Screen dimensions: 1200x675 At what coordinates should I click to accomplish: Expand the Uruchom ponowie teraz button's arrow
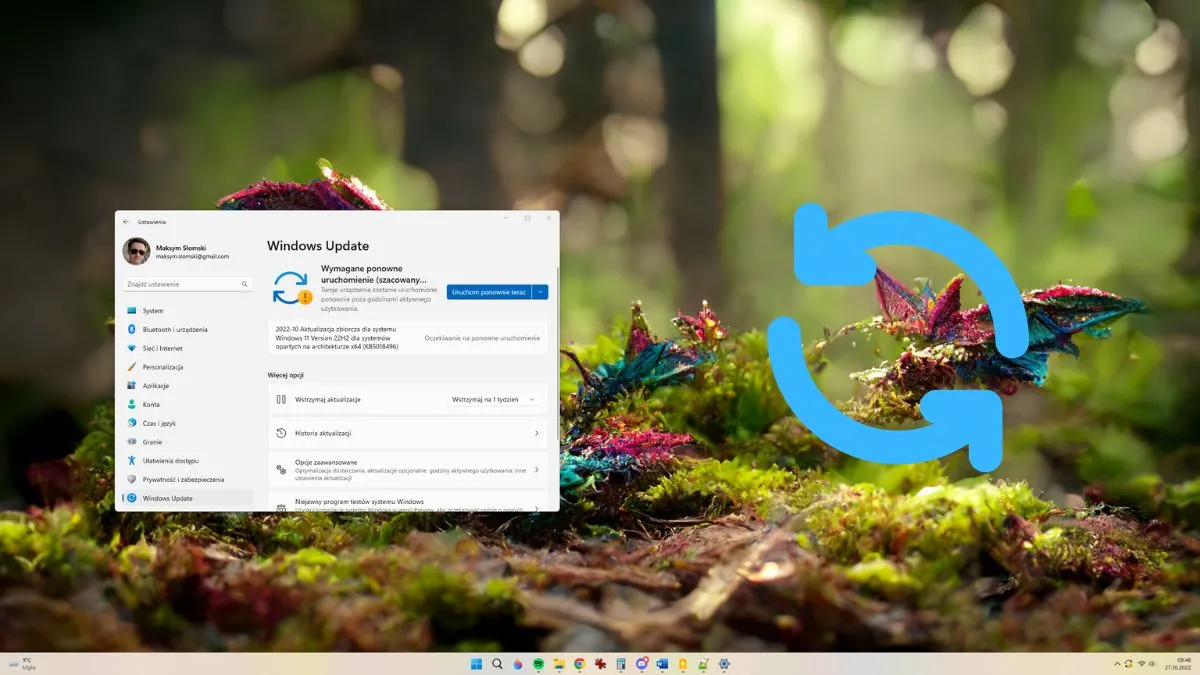click(x=539, y=292)
